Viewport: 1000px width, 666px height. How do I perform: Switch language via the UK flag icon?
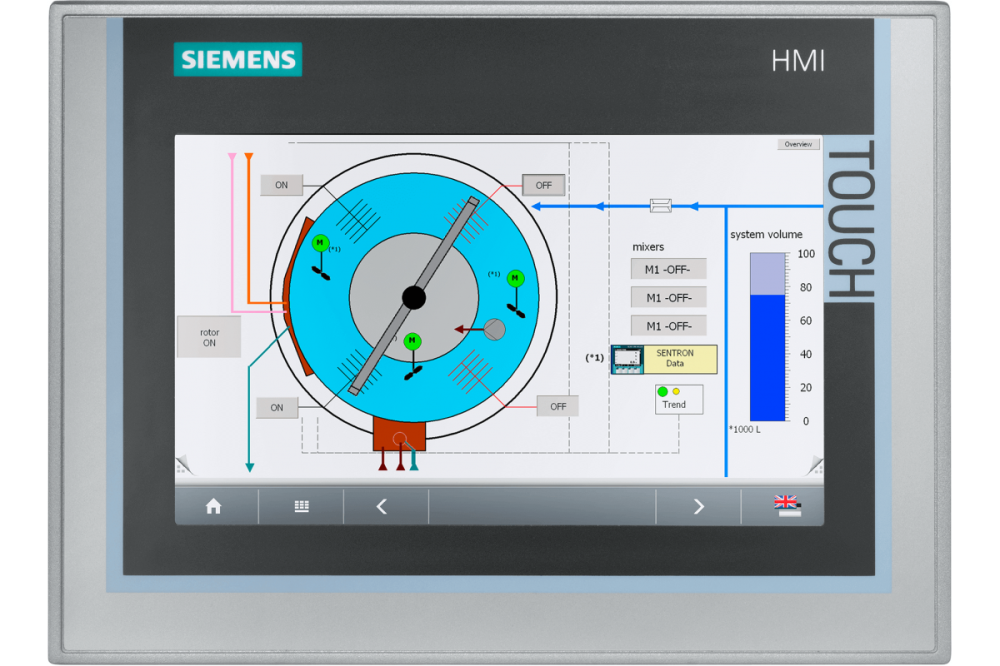click(787, 506)
